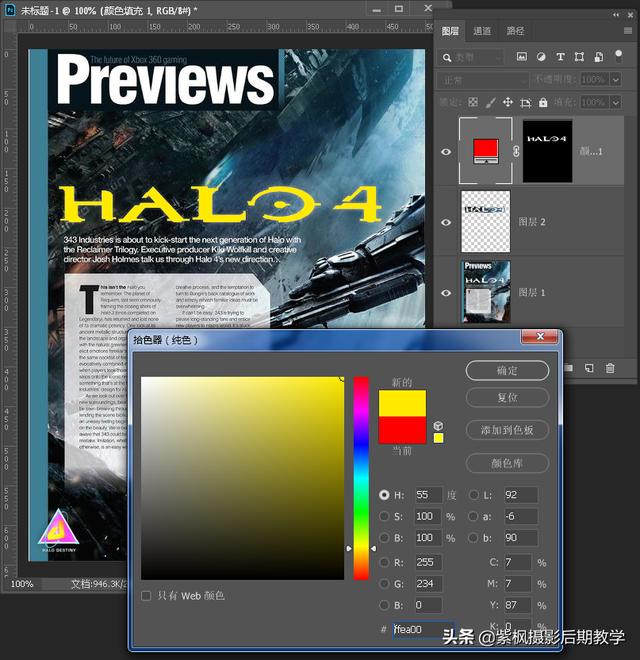The image size is (640, 660).
Task: Switch to the 通道 tab
Action: coord(482,31)
